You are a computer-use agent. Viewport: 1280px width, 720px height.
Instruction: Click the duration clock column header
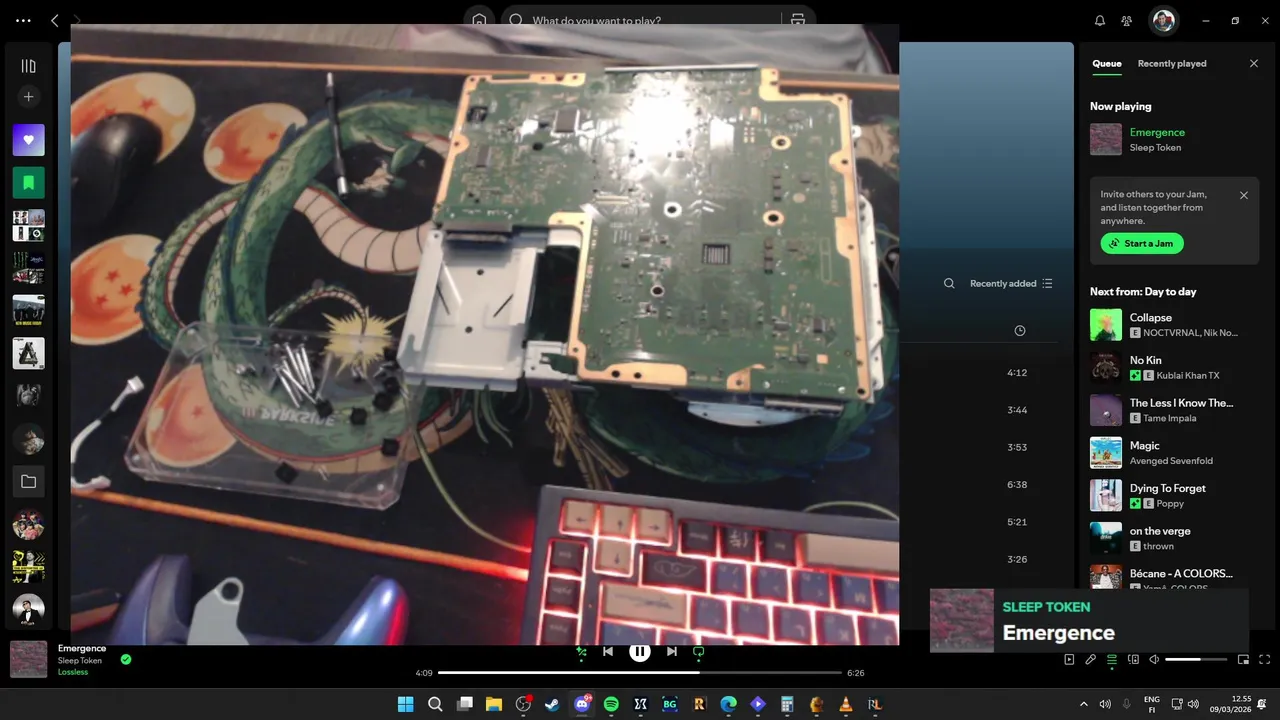[1019, 330]
